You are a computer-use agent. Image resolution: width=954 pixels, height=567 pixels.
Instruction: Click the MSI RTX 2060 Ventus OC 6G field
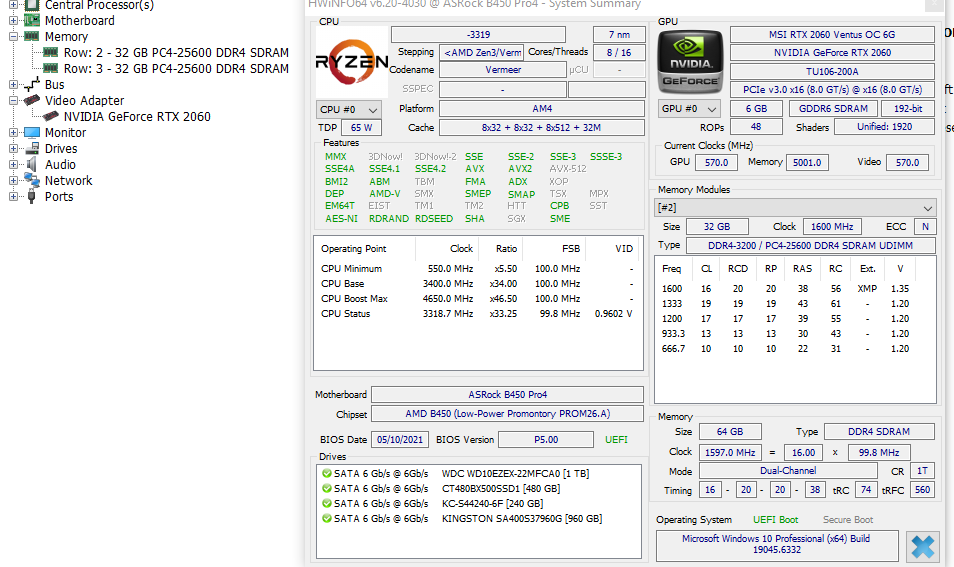click(832, 35)
